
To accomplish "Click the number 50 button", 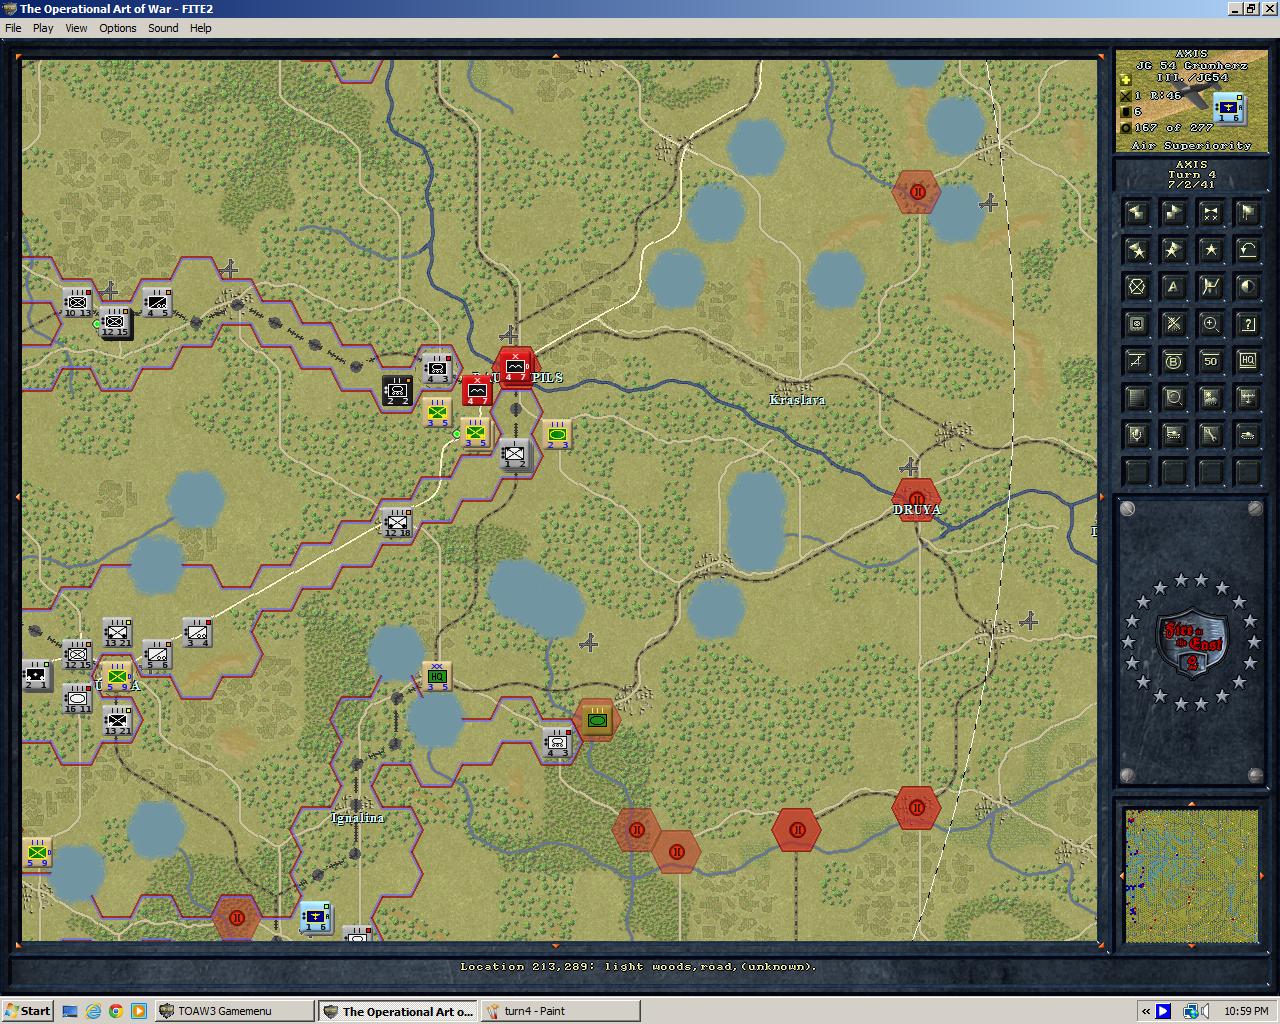I will (x=1210, y=361).
